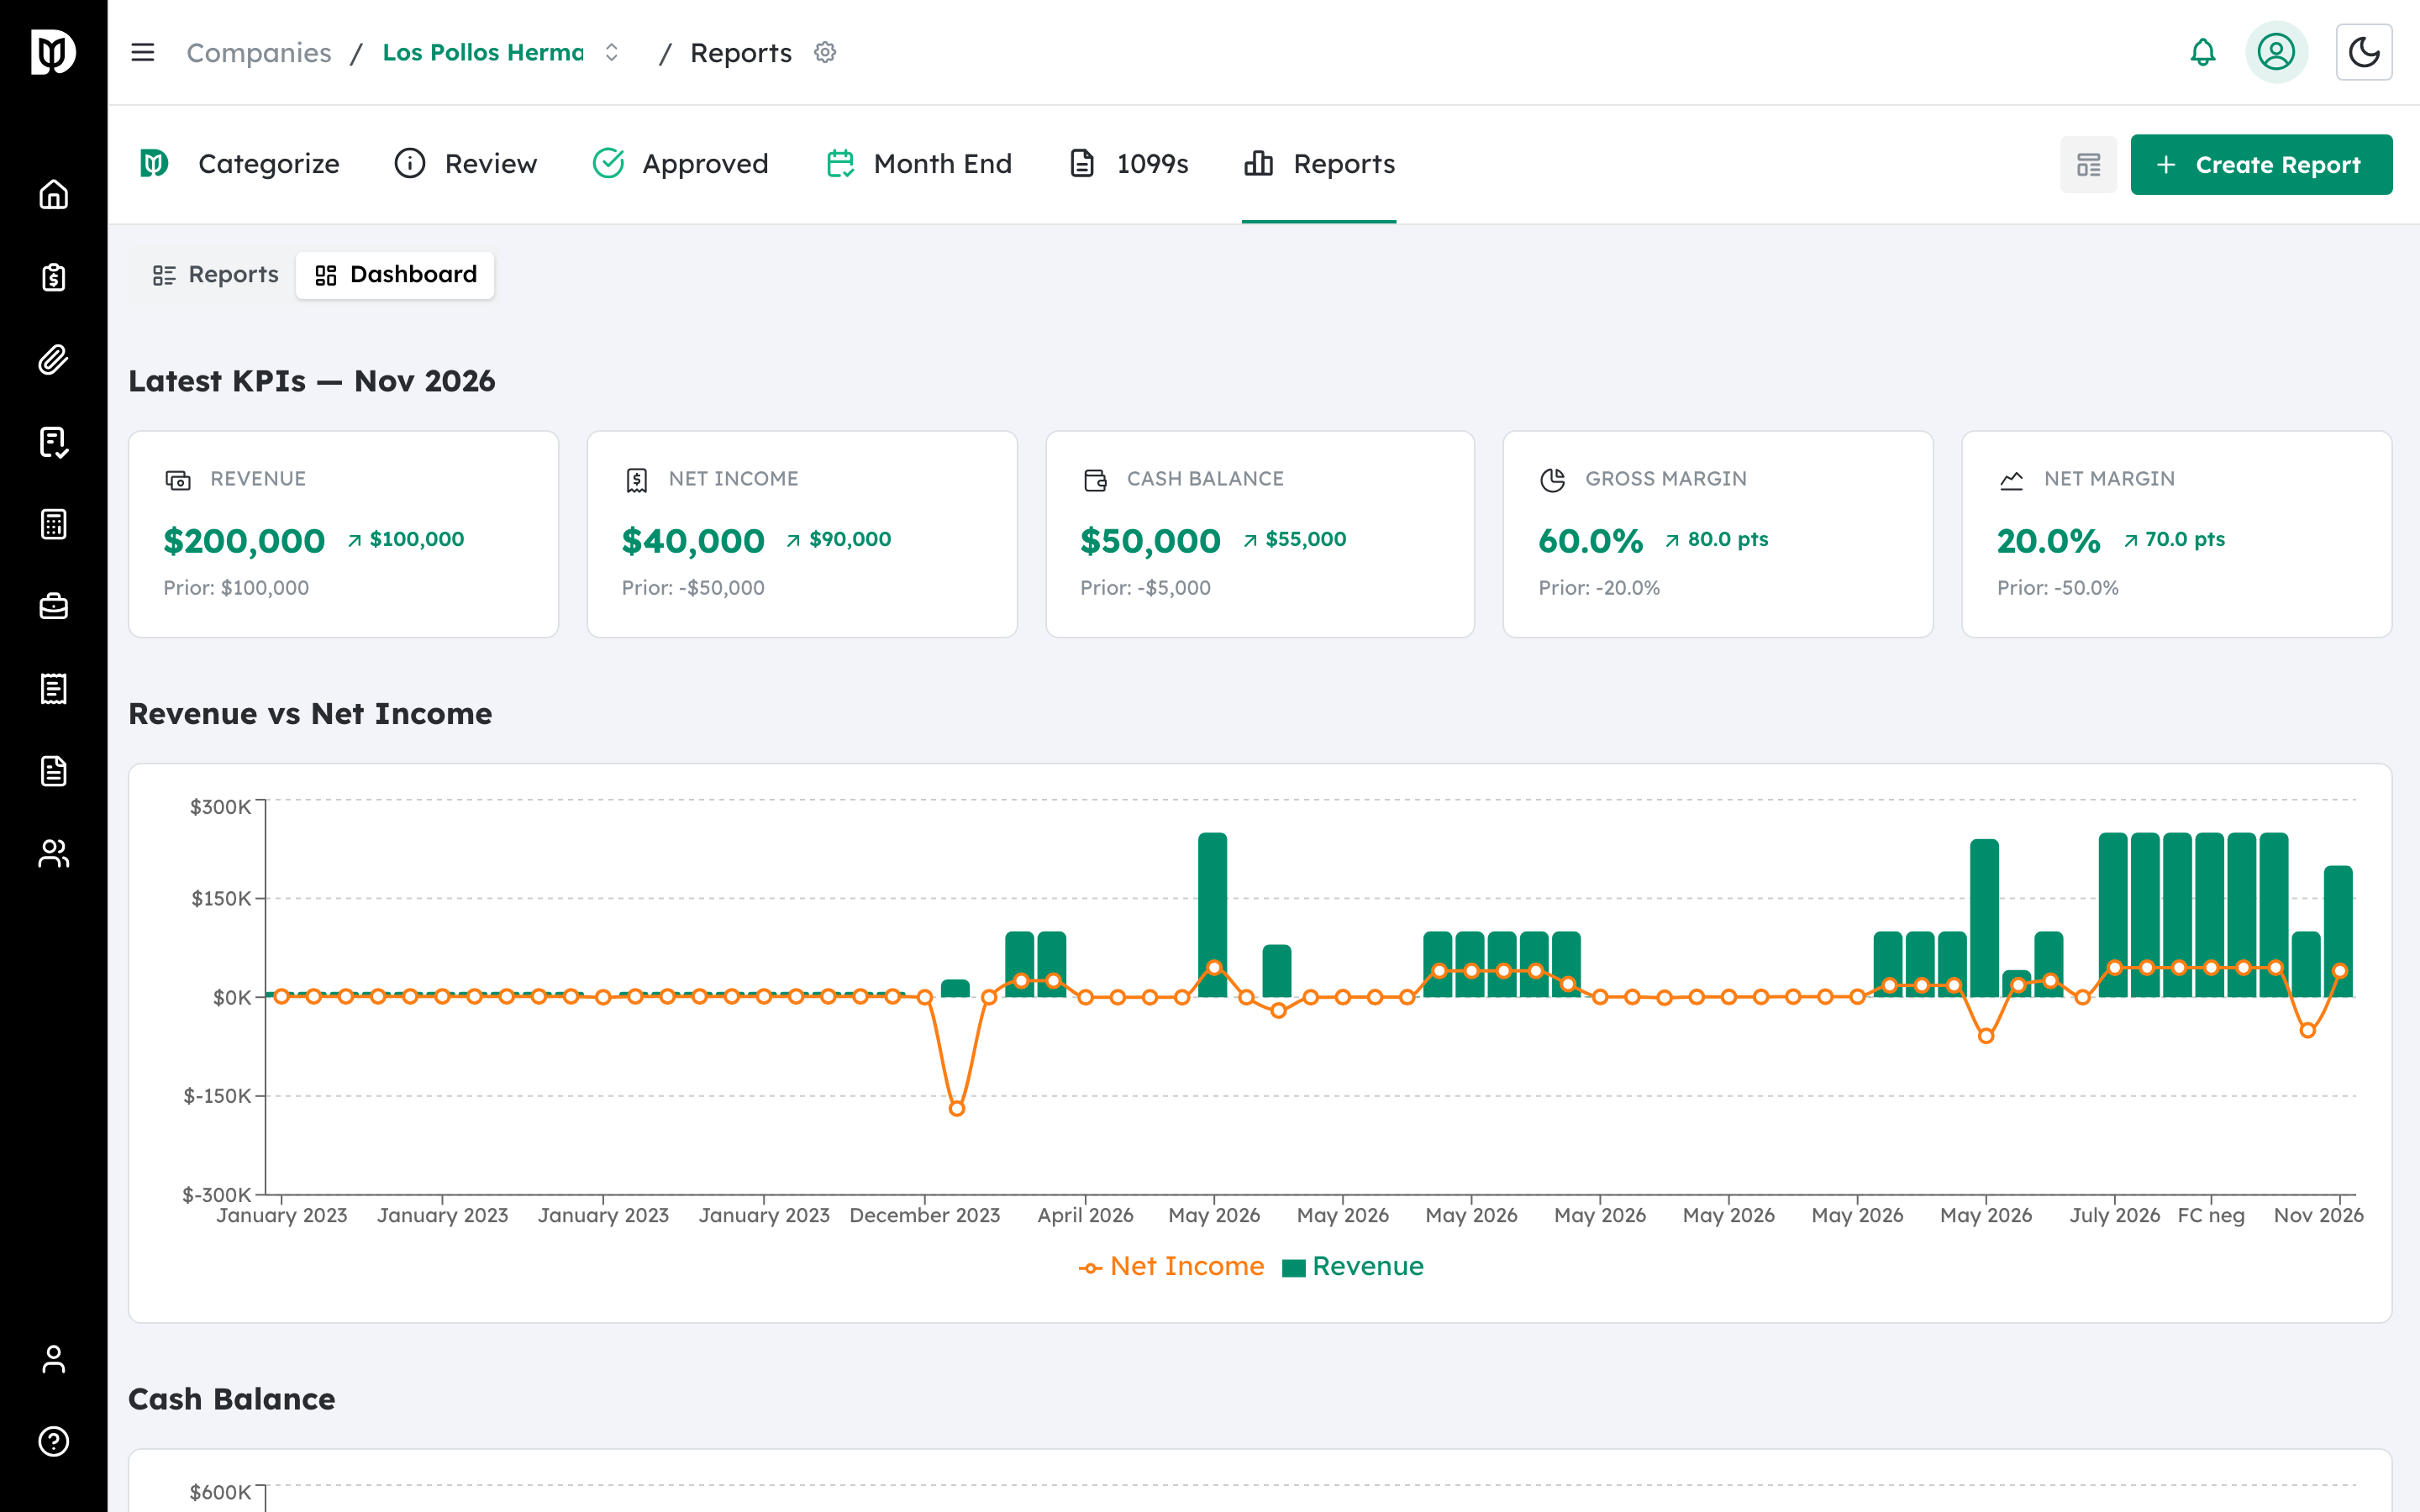
Task: Click the Prior: -$50,000 text
Action: (x=693, y=588)
